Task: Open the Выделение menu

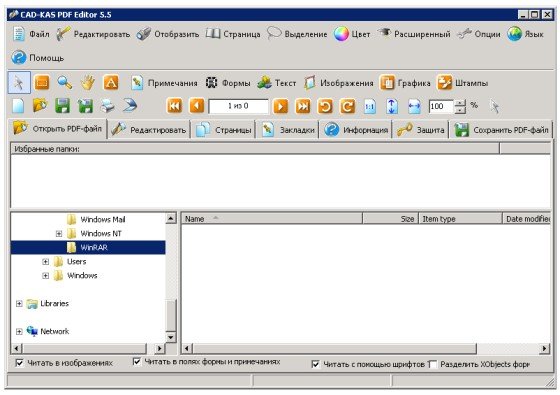Action: coord(297,34)
